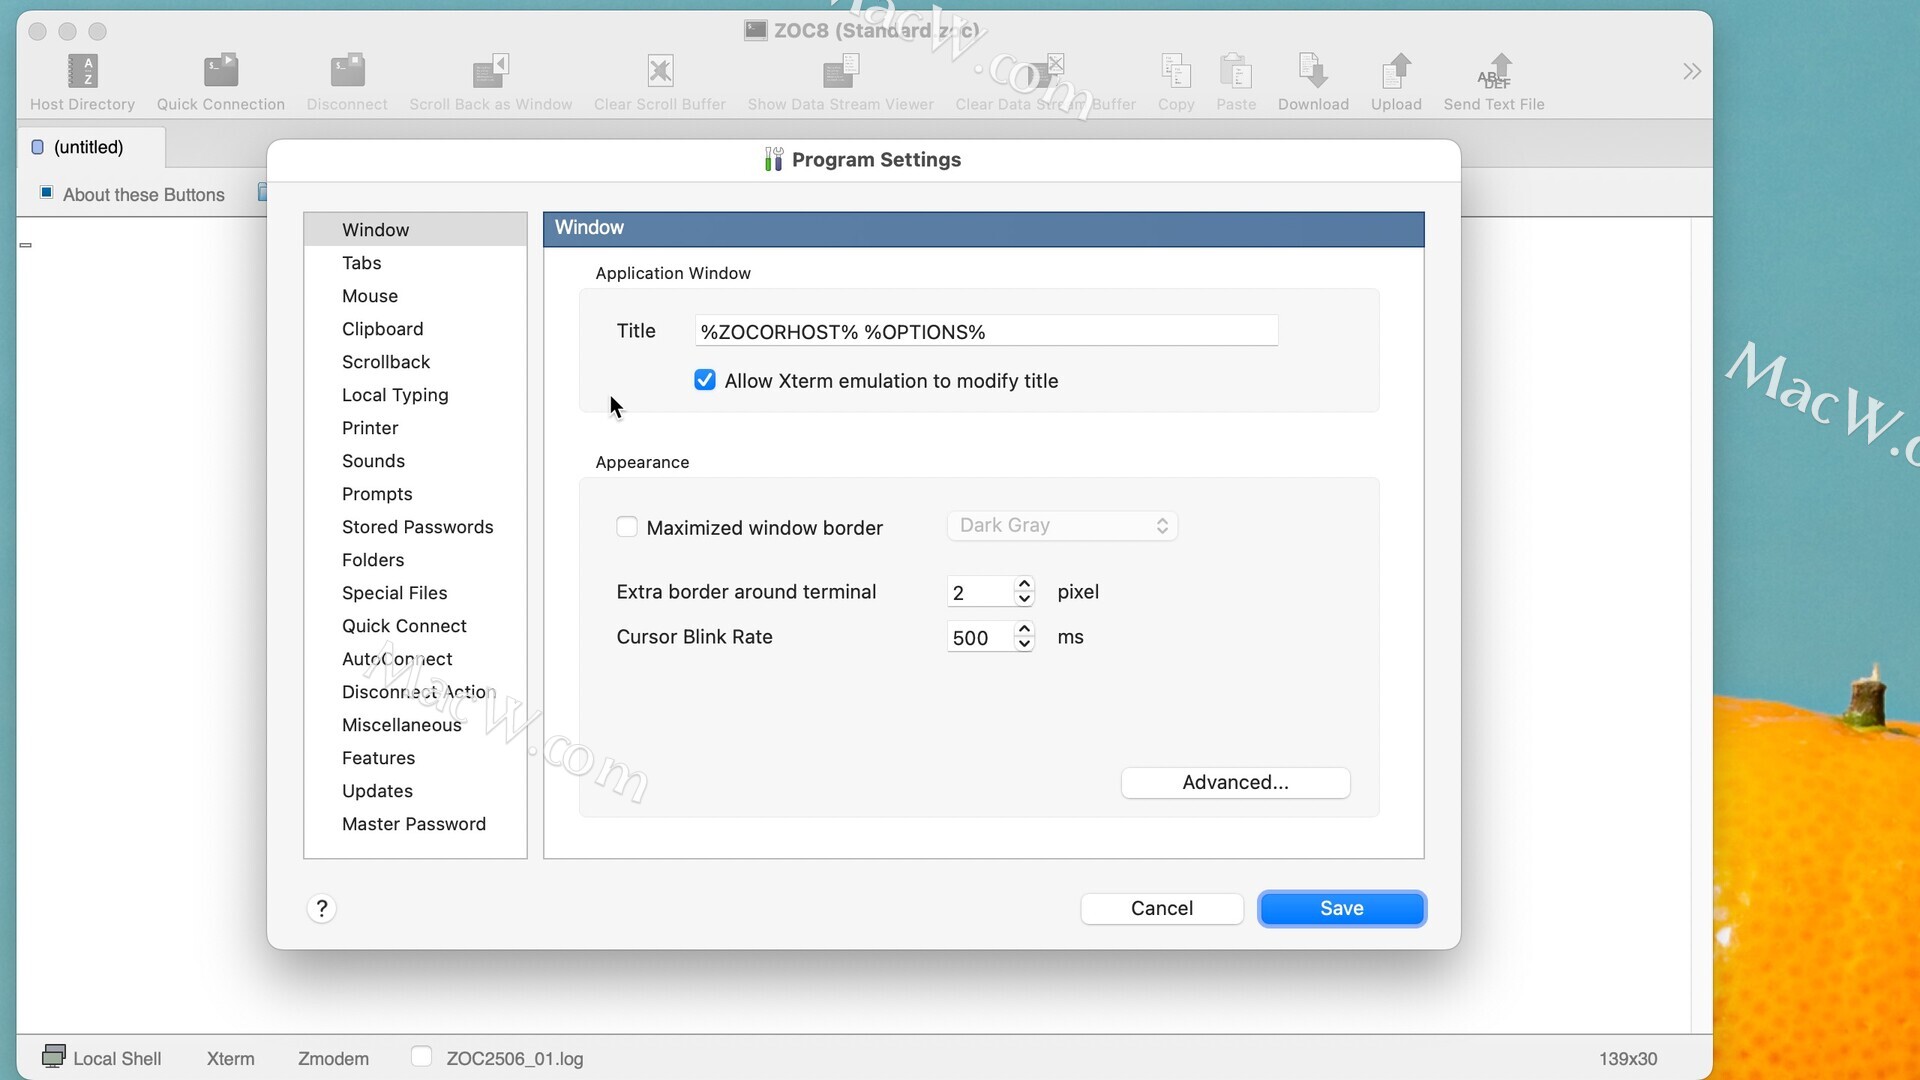The height and width of the screenshot is (1080, 1920).
Task: Click the About these Buttons icon
Action: coord(46,192)
